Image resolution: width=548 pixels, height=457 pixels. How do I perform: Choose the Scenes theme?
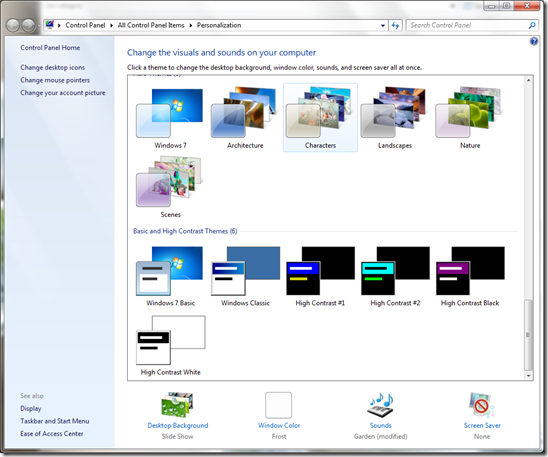point(170,187)
